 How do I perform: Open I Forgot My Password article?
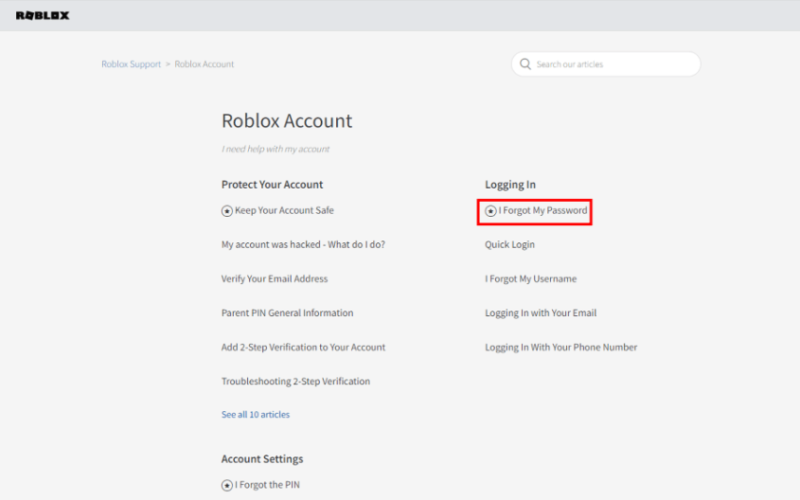click(543, 210)
